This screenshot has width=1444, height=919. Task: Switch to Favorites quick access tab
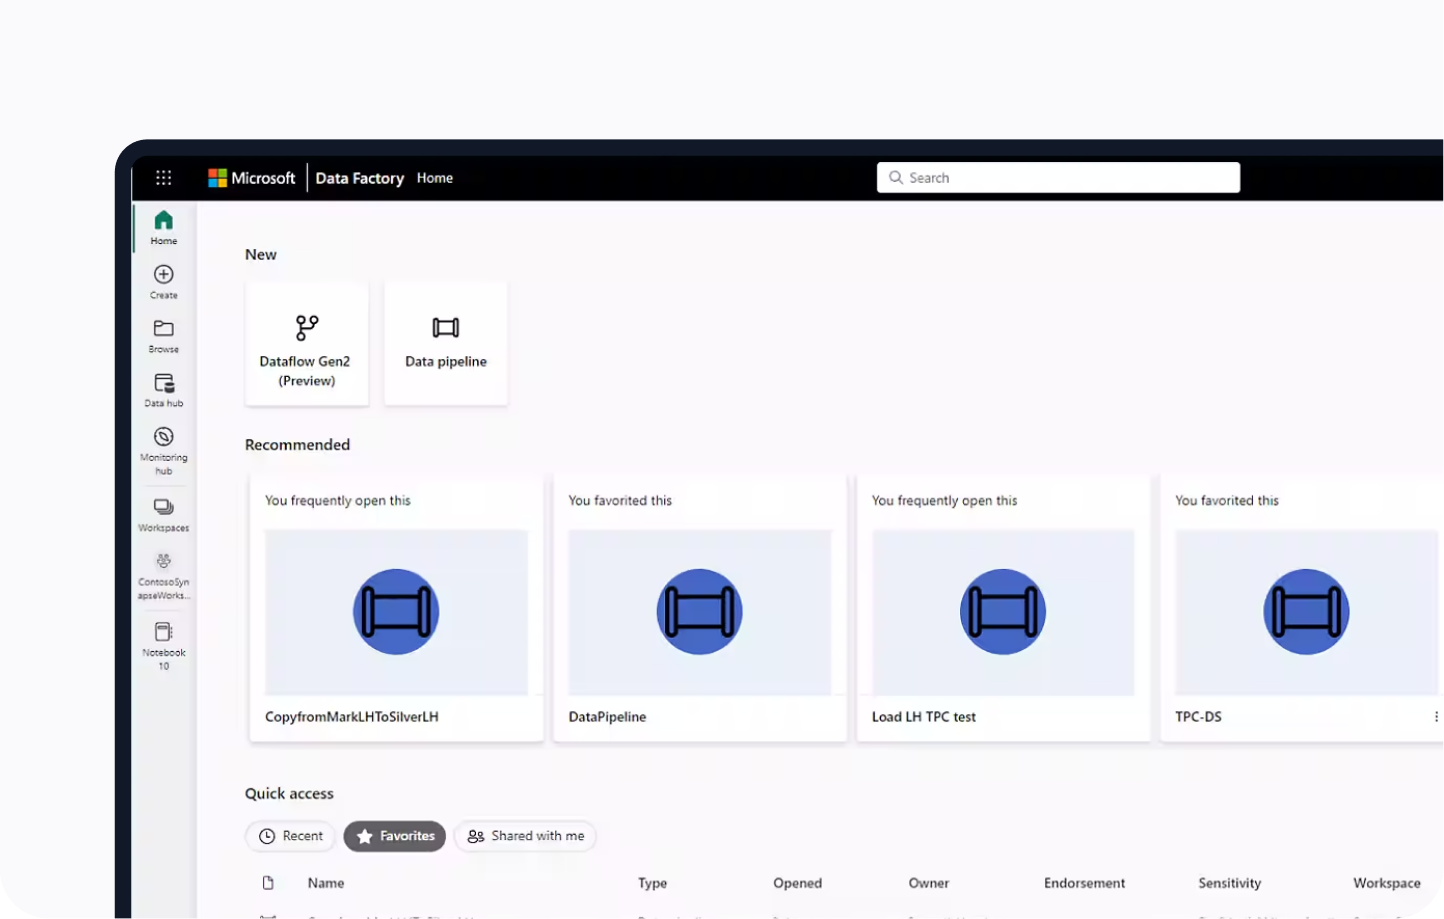[x=395, y=836]
